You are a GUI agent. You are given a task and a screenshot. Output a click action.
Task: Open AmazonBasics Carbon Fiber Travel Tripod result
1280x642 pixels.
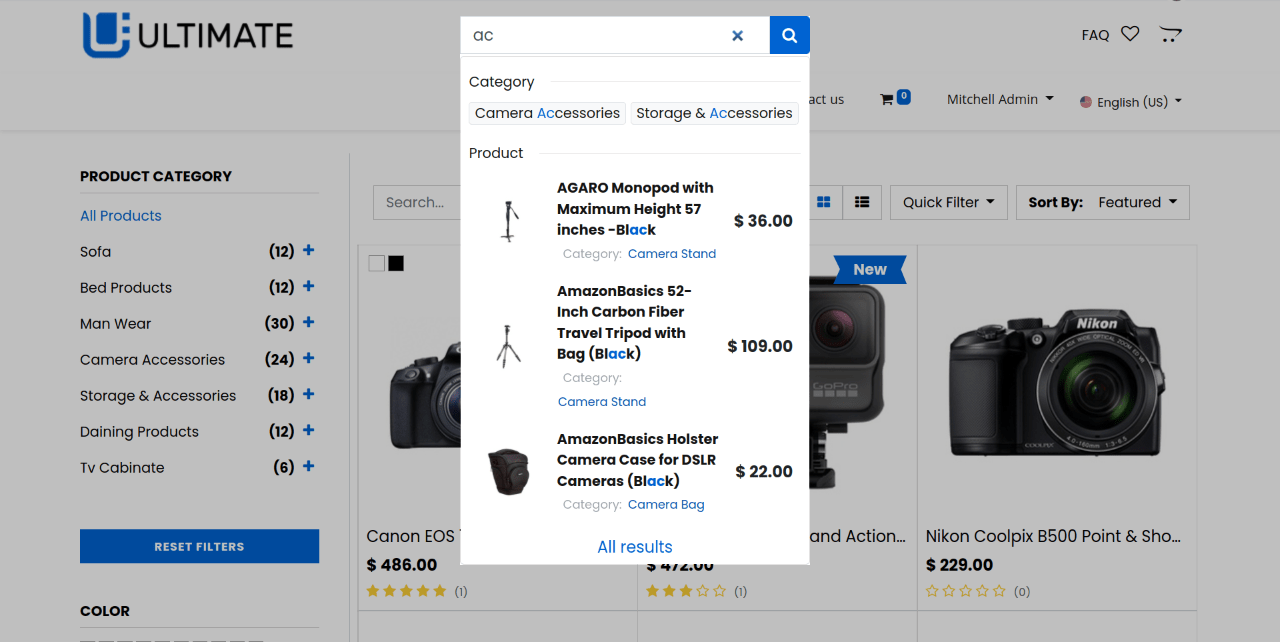pos(624,322)
